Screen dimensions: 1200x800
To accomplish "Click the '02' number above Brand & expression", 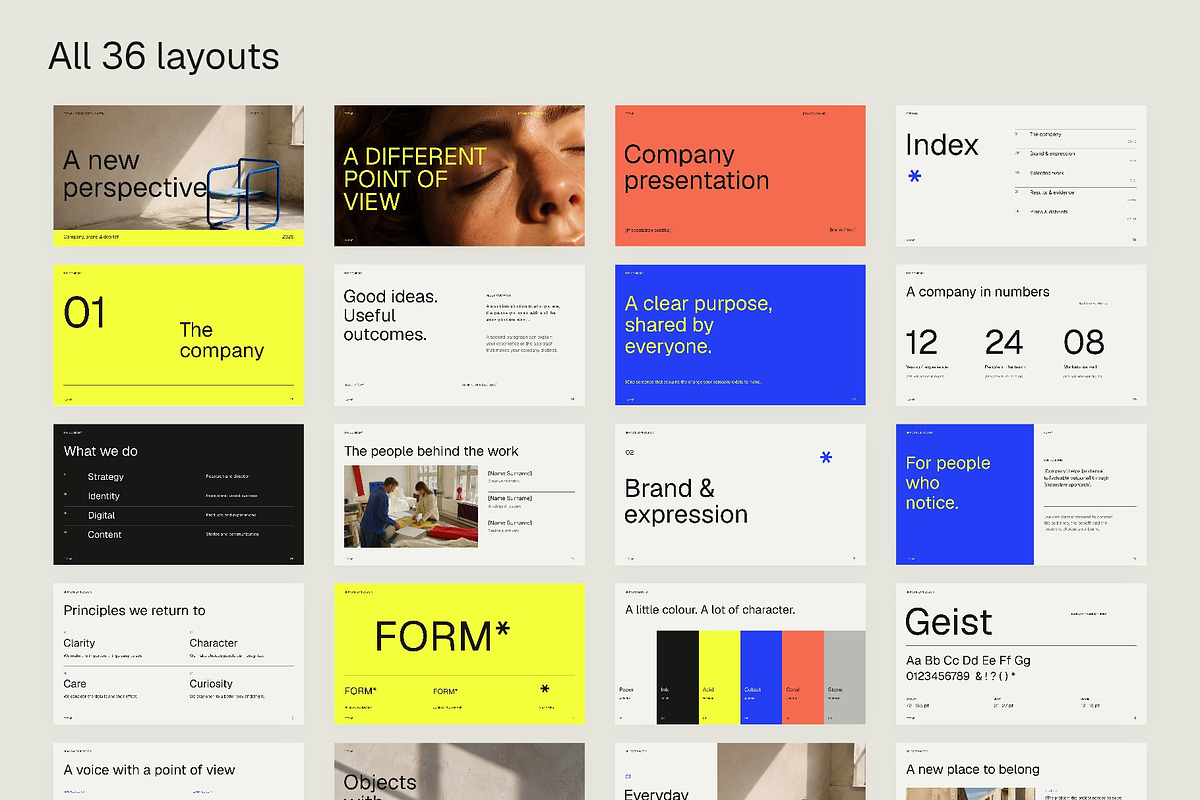I will click(x=629, y=452).
